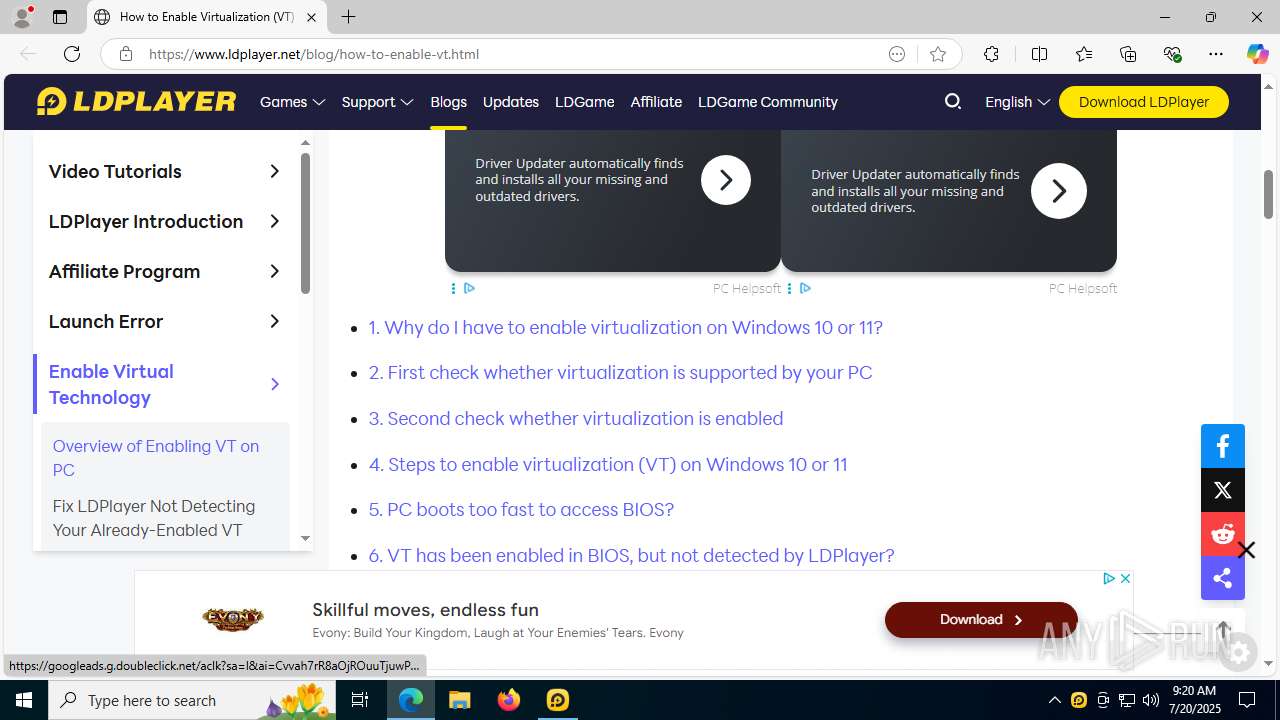This screenshot has height=720, width=1280.
Task: Click the browser back arrow
Action: pyautogui.click(x=28, y=54)
